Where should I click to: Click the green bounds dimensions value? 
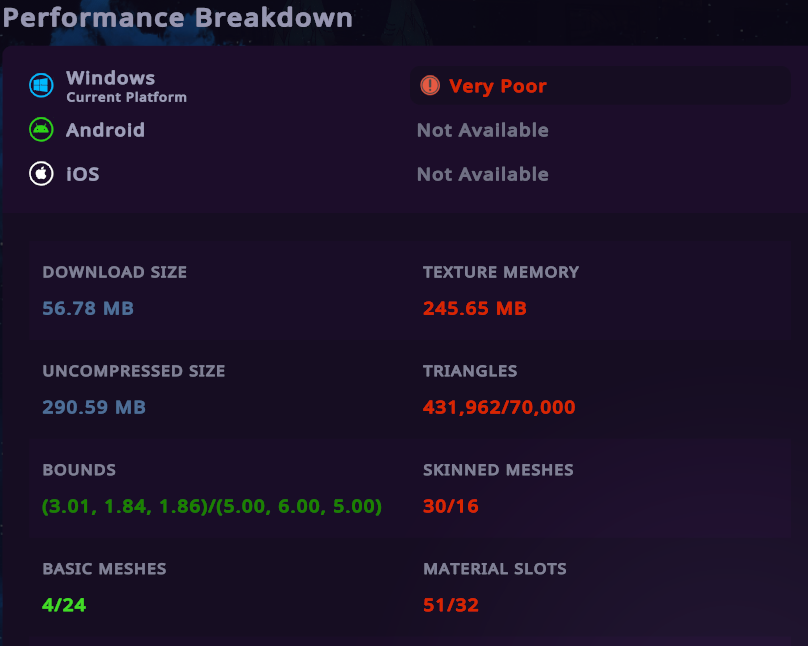pyautogui.click(x=212, y=506)
